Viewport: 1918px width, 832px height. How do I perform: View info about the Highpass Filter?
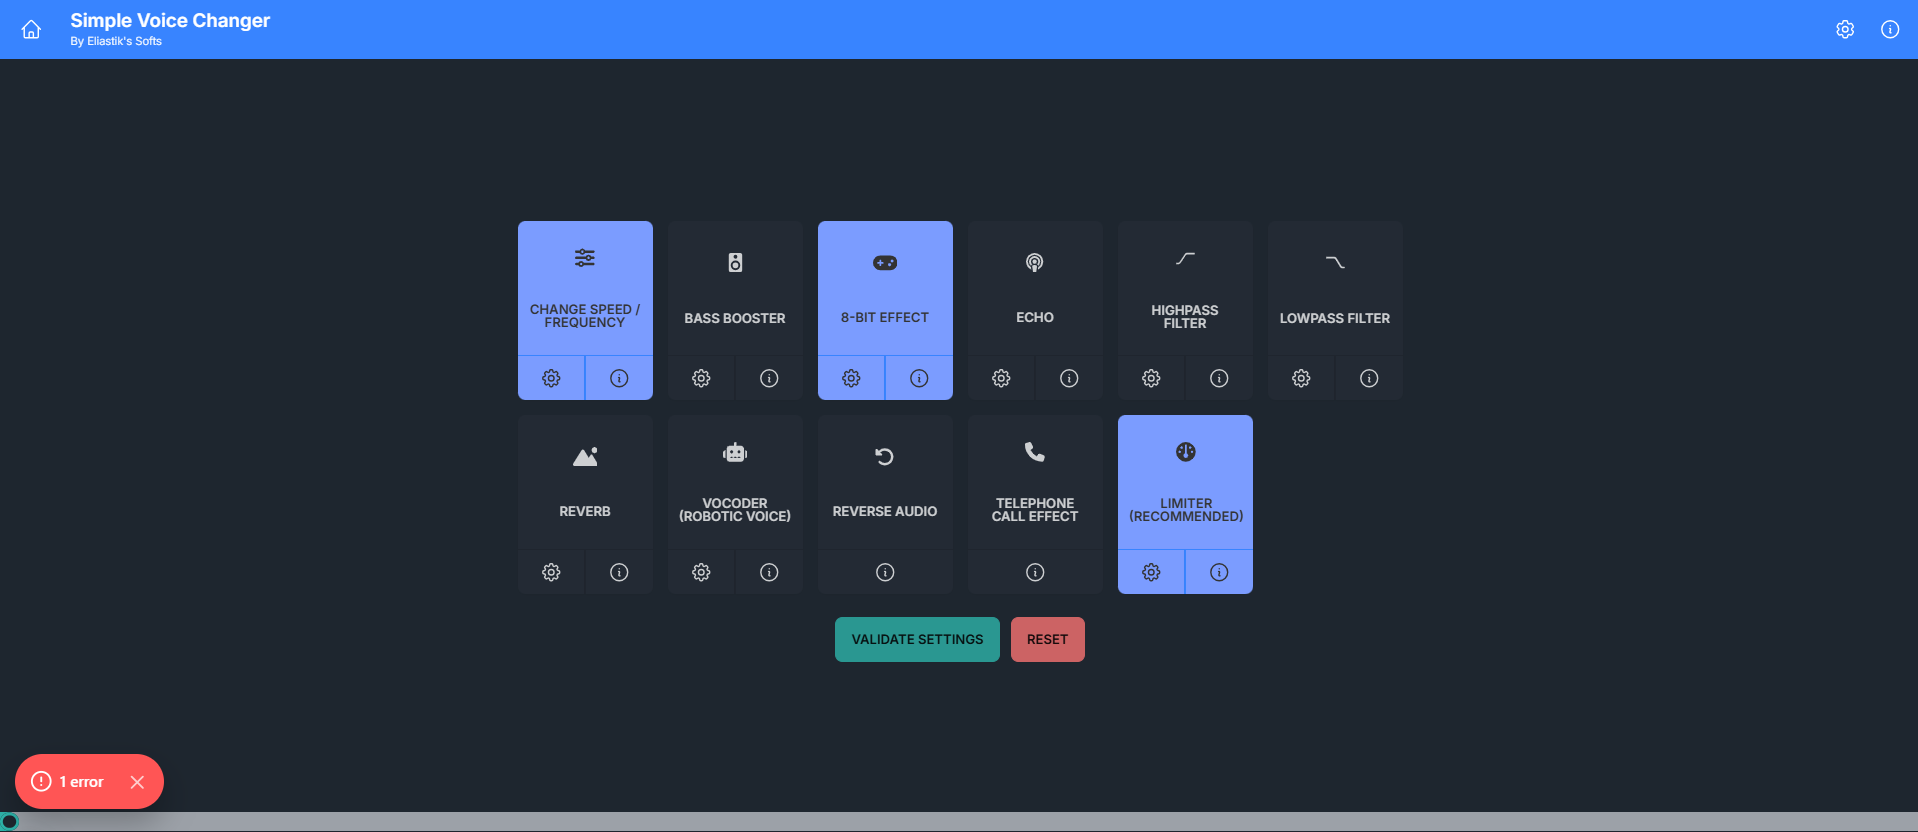1218,378
